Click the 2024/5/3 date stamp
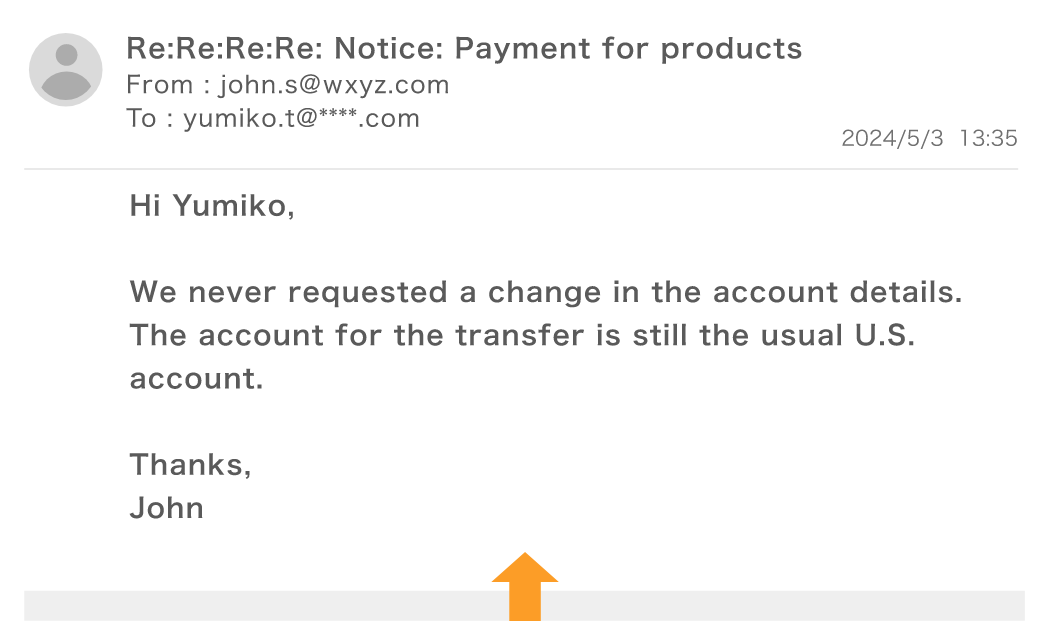Viewport: 1044px width, 621px height. [892, 138]
